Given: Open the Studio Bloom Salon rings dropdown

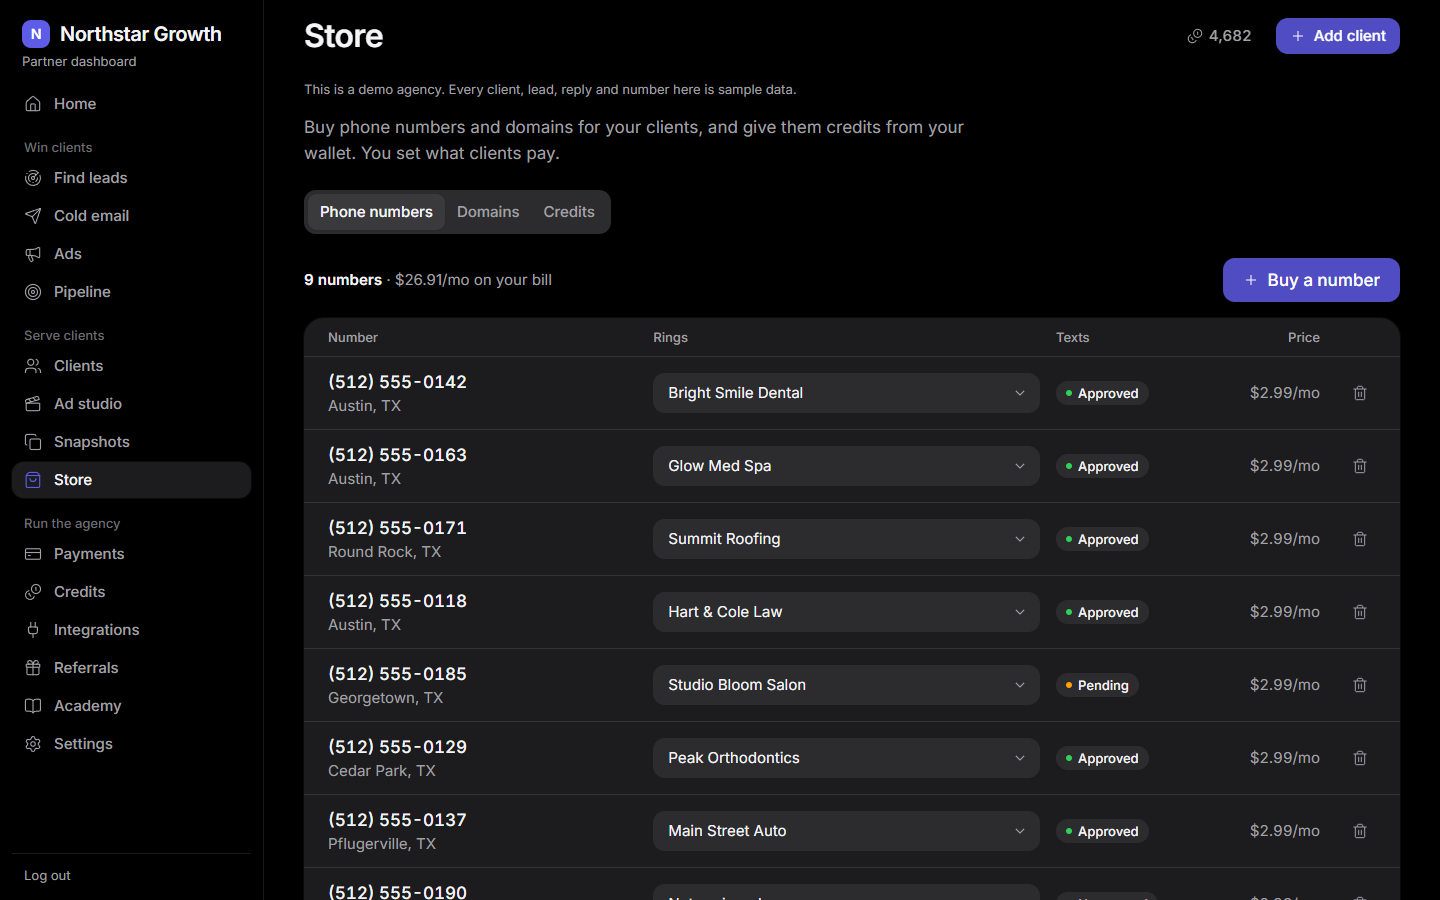Looking at the screenshot, I should click(x=846, y=685).
